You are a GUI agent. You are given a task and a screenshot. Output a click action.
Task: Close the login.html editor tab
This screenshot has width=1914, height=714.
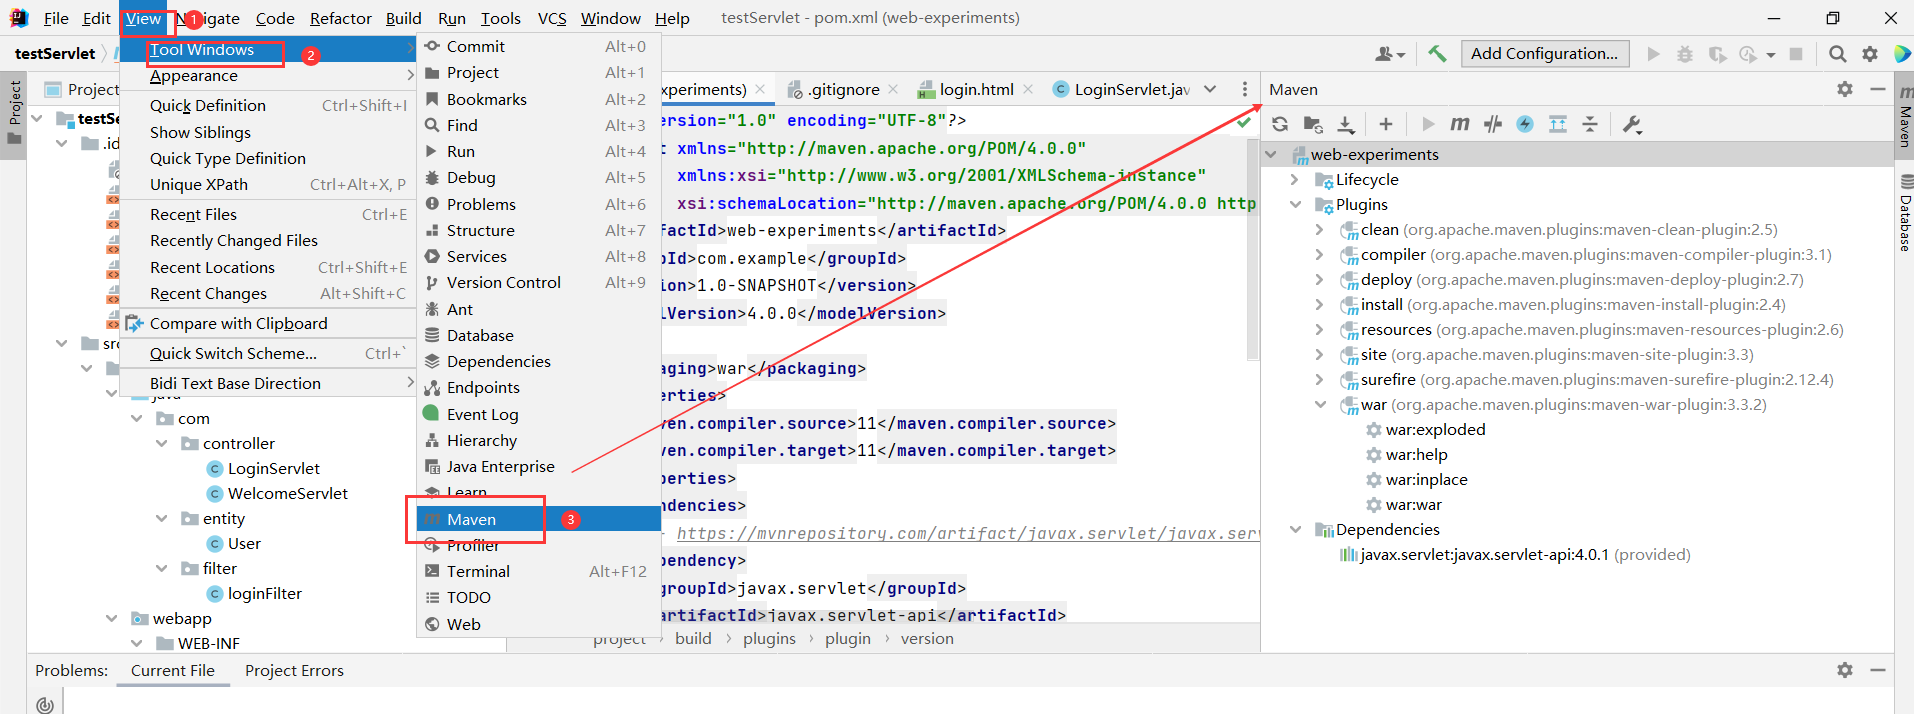pyautogui.click(x=1027, y=89)
